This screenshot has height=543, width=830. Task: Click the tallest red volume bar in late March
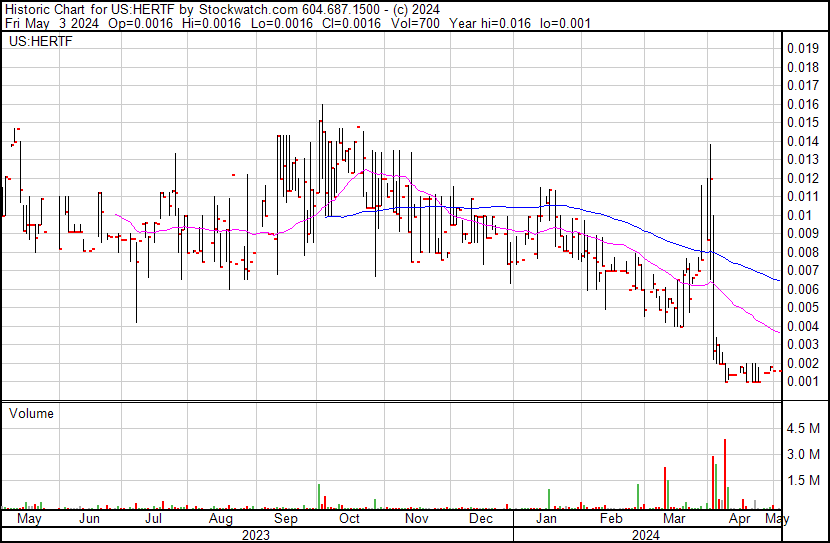(725, 474)
